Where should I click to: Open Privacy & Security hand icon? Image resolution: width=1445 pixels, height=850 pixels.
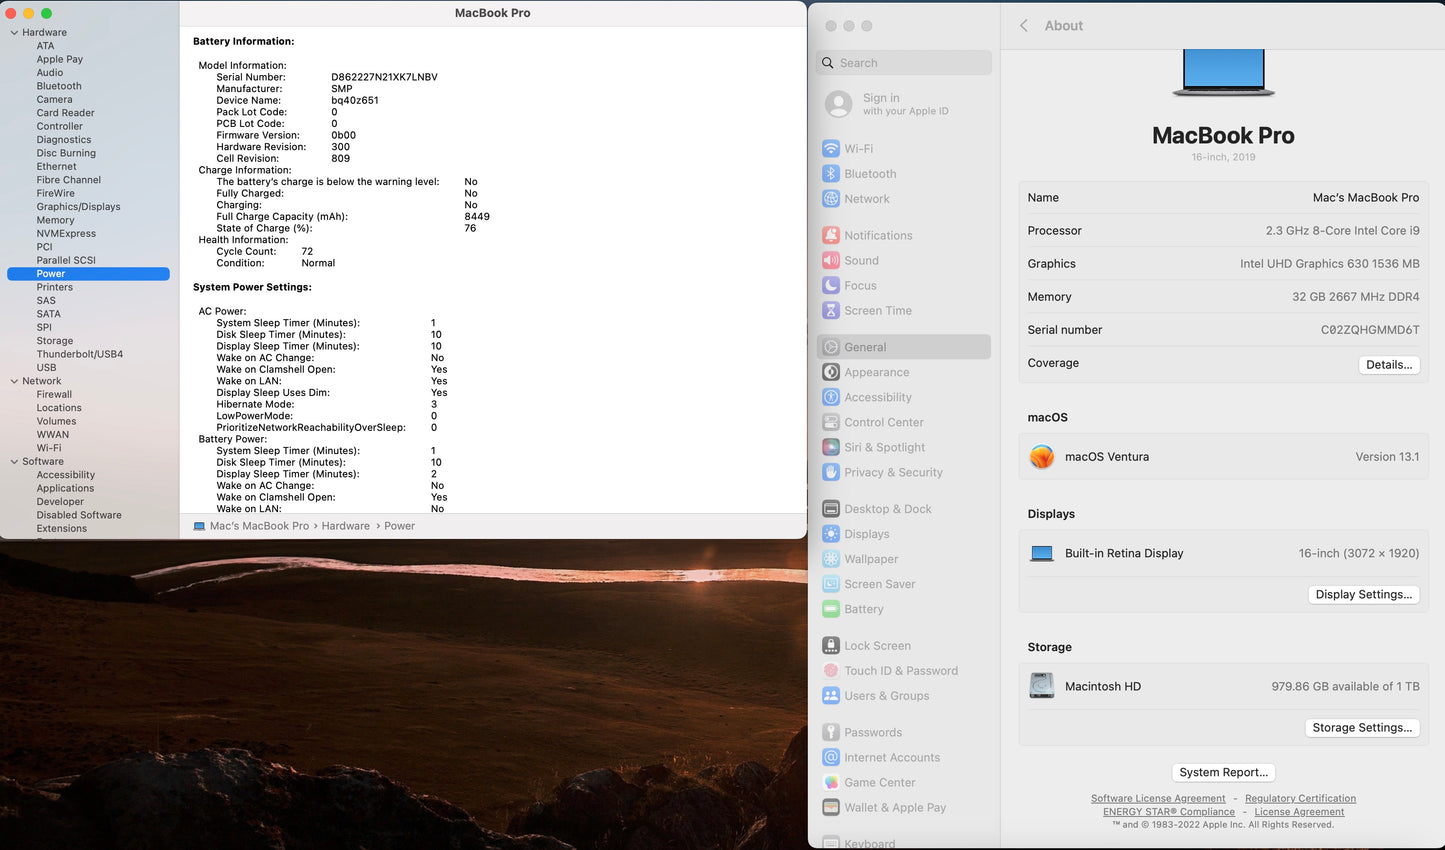(830, 472)
